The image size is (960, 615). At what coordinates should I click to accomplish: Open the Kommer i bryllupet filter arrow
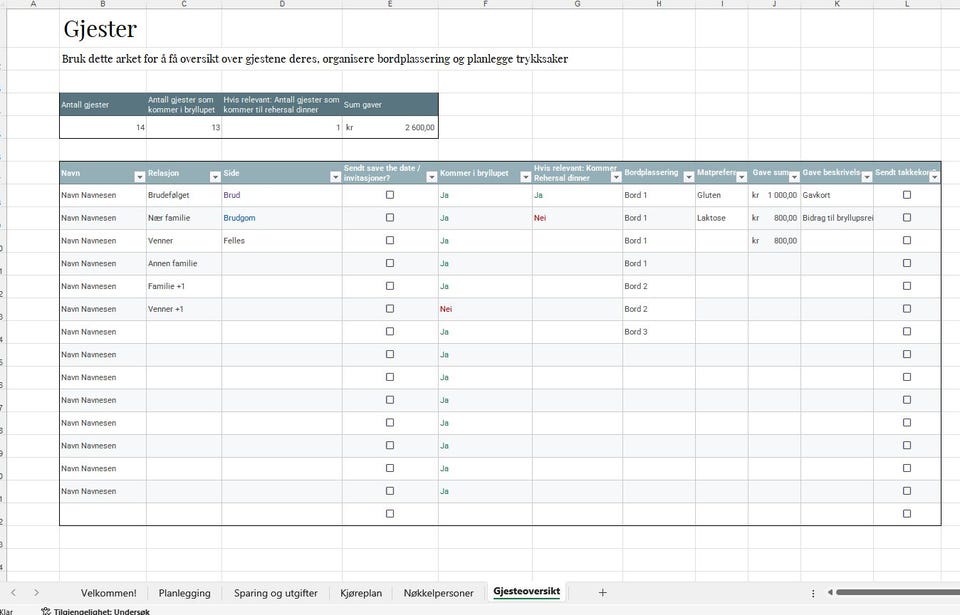[525, 177]
